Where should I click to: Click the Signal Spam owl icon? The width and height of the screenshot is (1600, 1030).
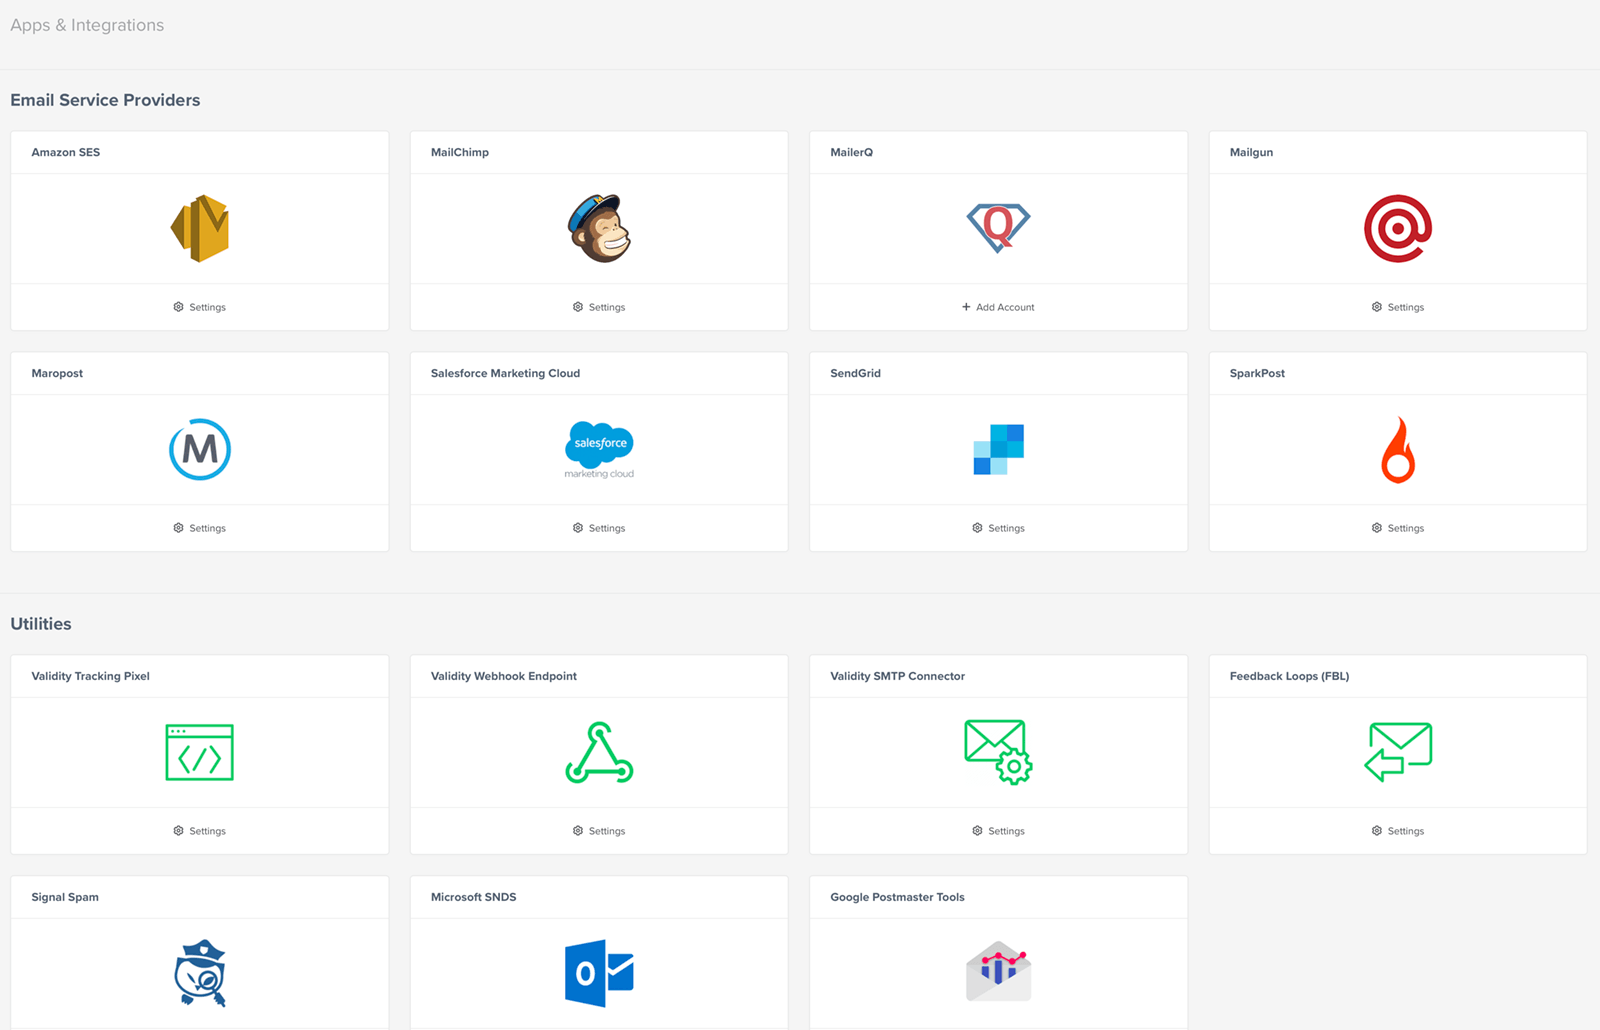pyautogui.click(x=200, y=973)
